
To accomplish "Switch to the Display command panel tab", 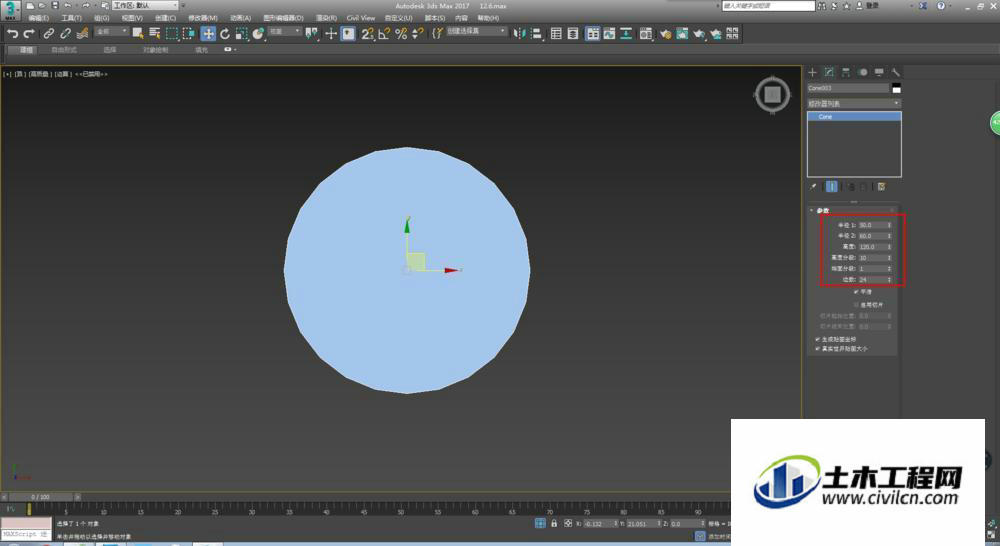I will (x=879, y=72).
